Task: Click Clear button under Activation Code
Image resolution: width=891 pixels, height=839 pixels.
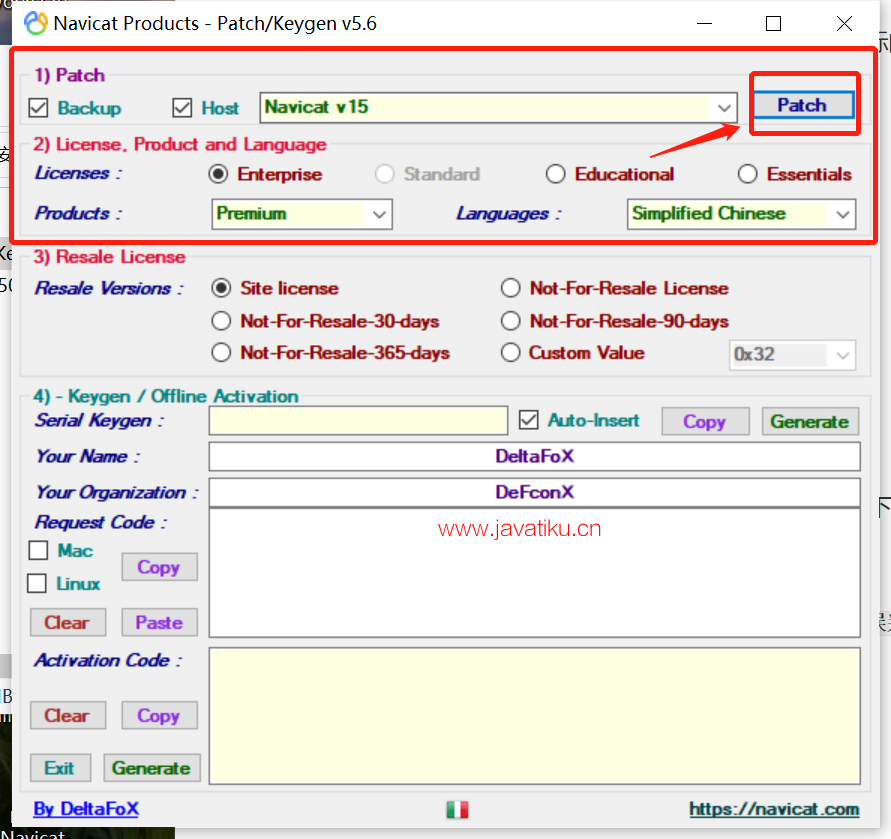Action: [x=68, y=715]
